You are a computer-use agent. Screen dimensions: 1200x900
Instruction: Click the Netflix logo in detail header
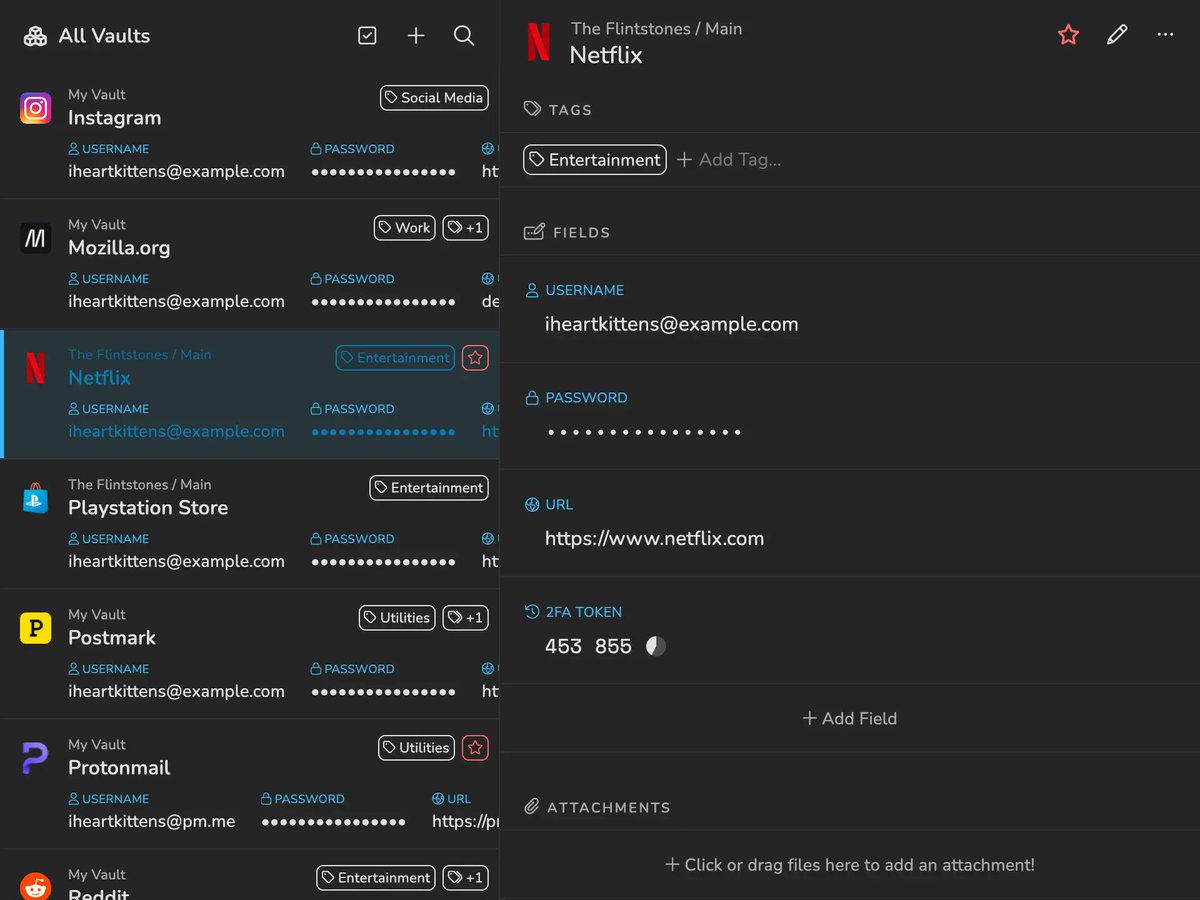pyautogui.click(x=538, y=42)
